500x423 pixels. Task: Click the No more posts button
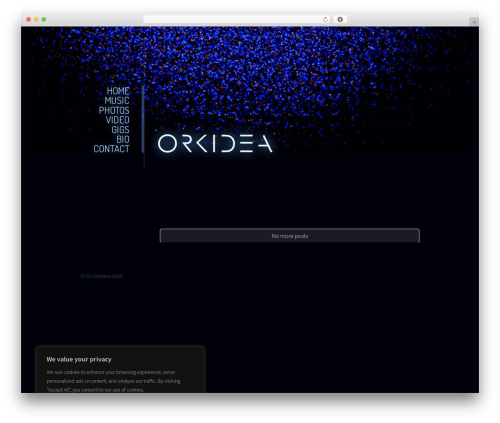coord(290,236)
